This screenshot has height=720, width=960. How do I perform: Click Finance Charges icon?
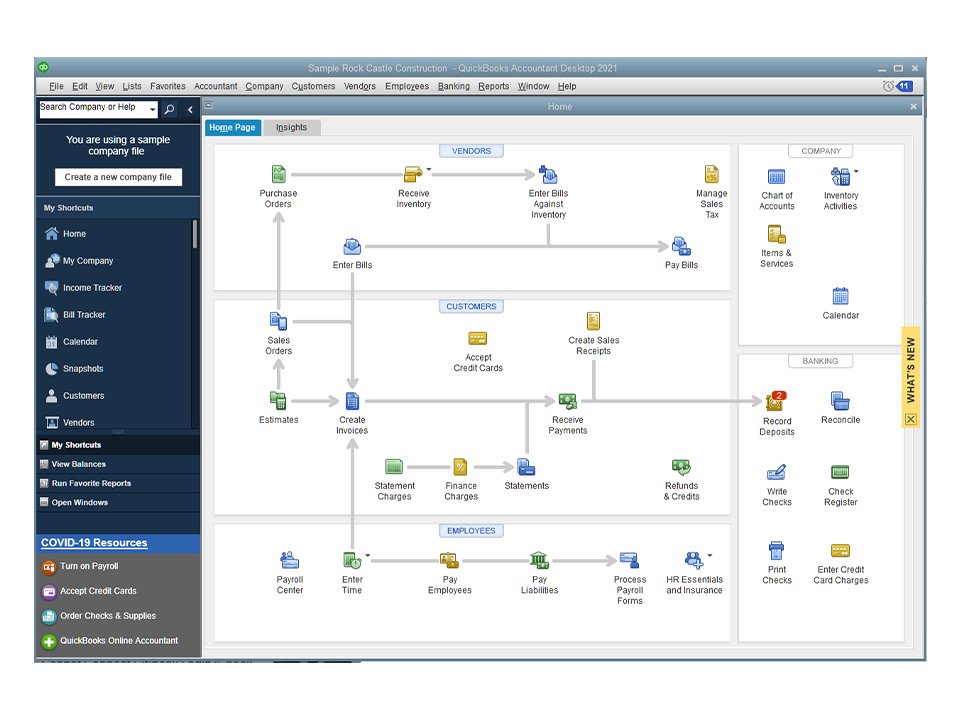[x=460, y=467]
